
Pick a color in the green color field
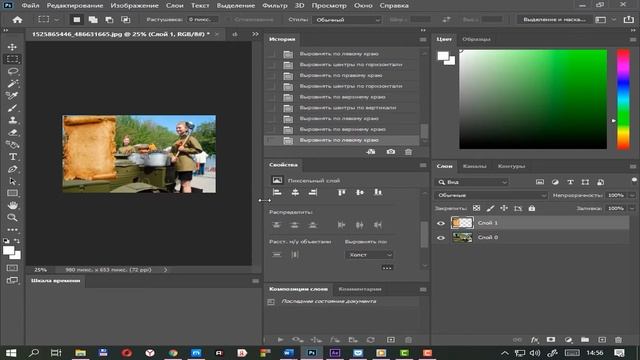(533, 99)
